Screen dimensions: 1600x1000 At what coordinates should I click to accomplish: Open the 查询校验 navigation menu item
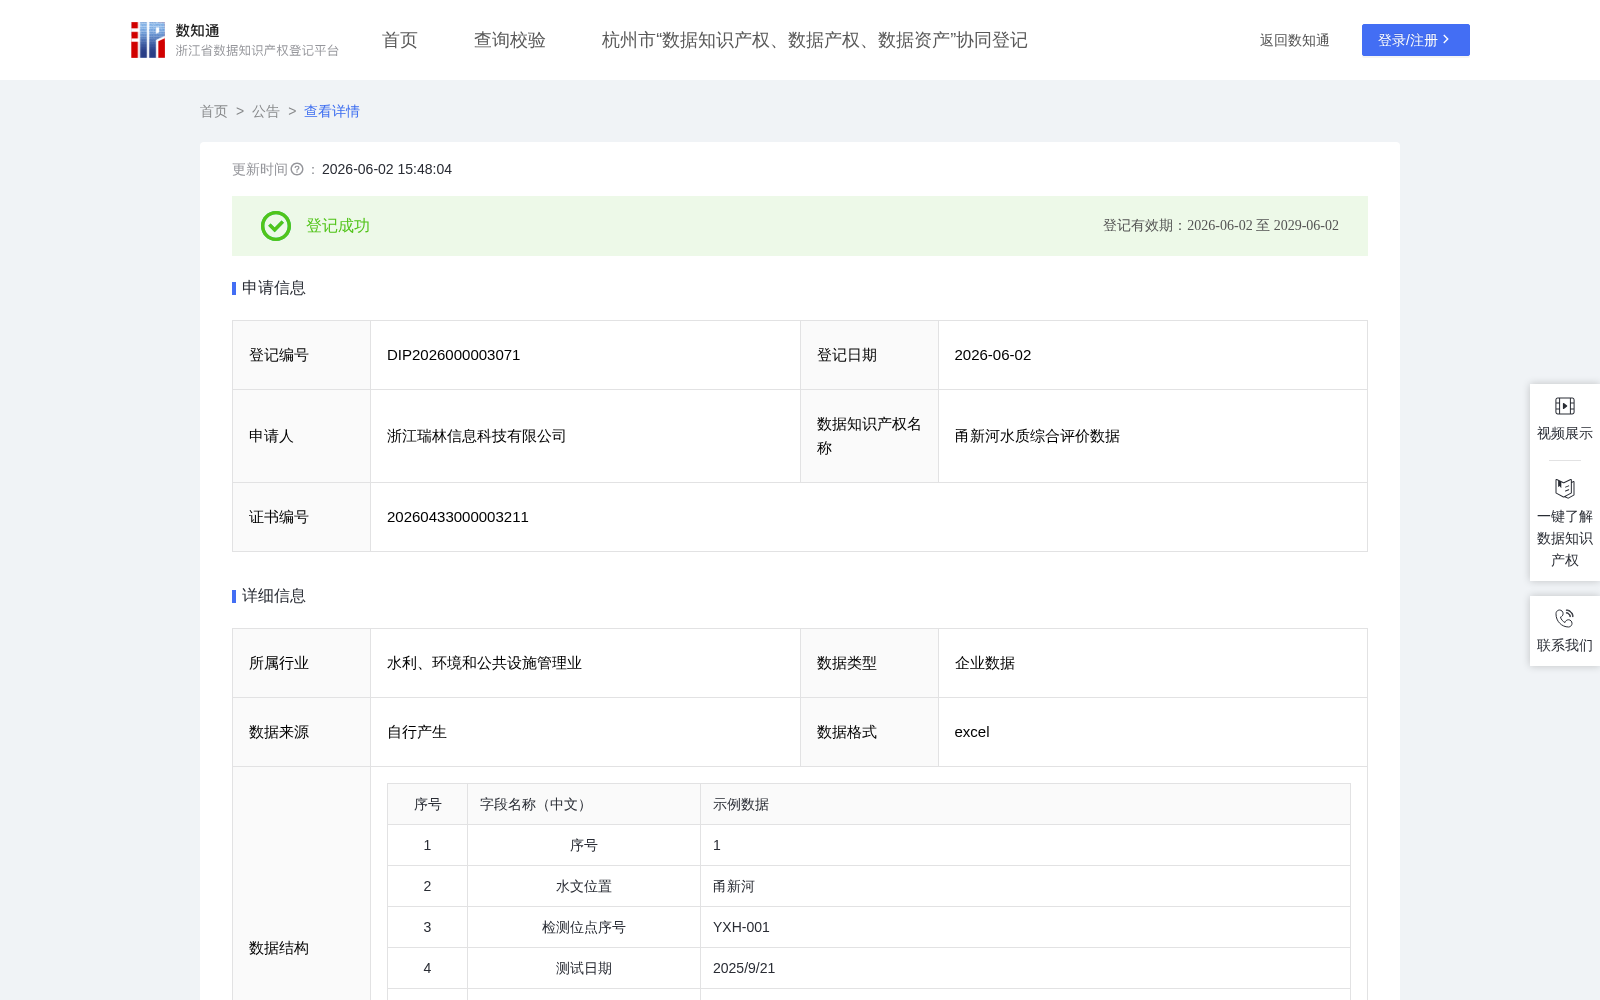510,40
